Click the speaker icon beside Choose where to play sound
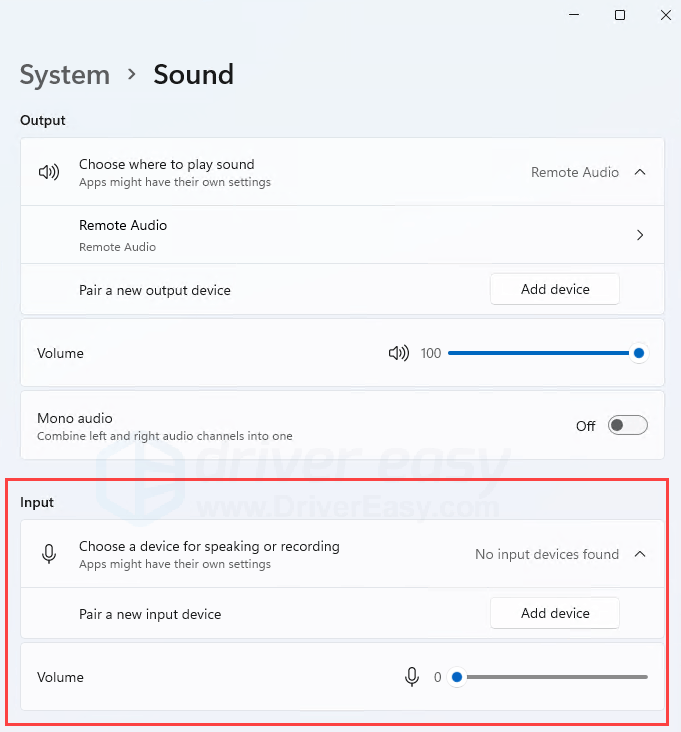 49,172
